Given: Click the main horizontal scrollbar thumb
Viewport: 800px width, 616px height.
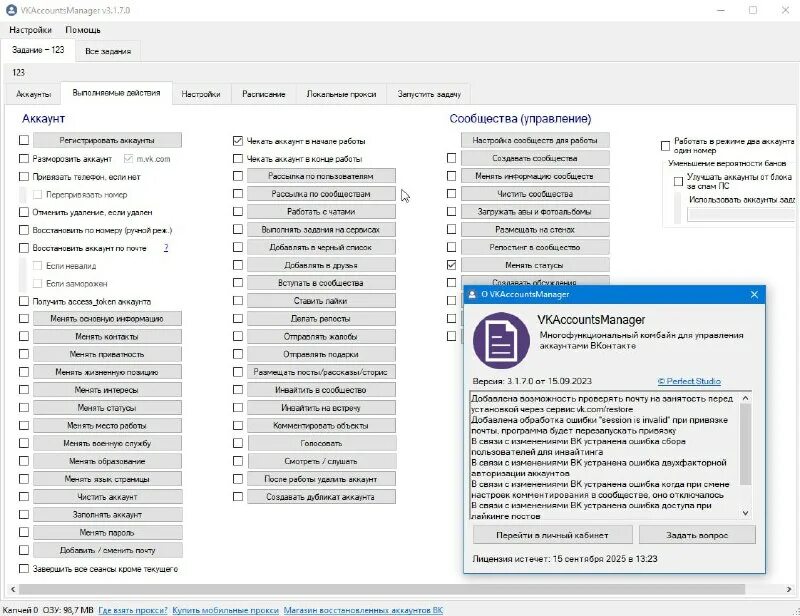Looking at the screenshot, I should click(382, 589).
